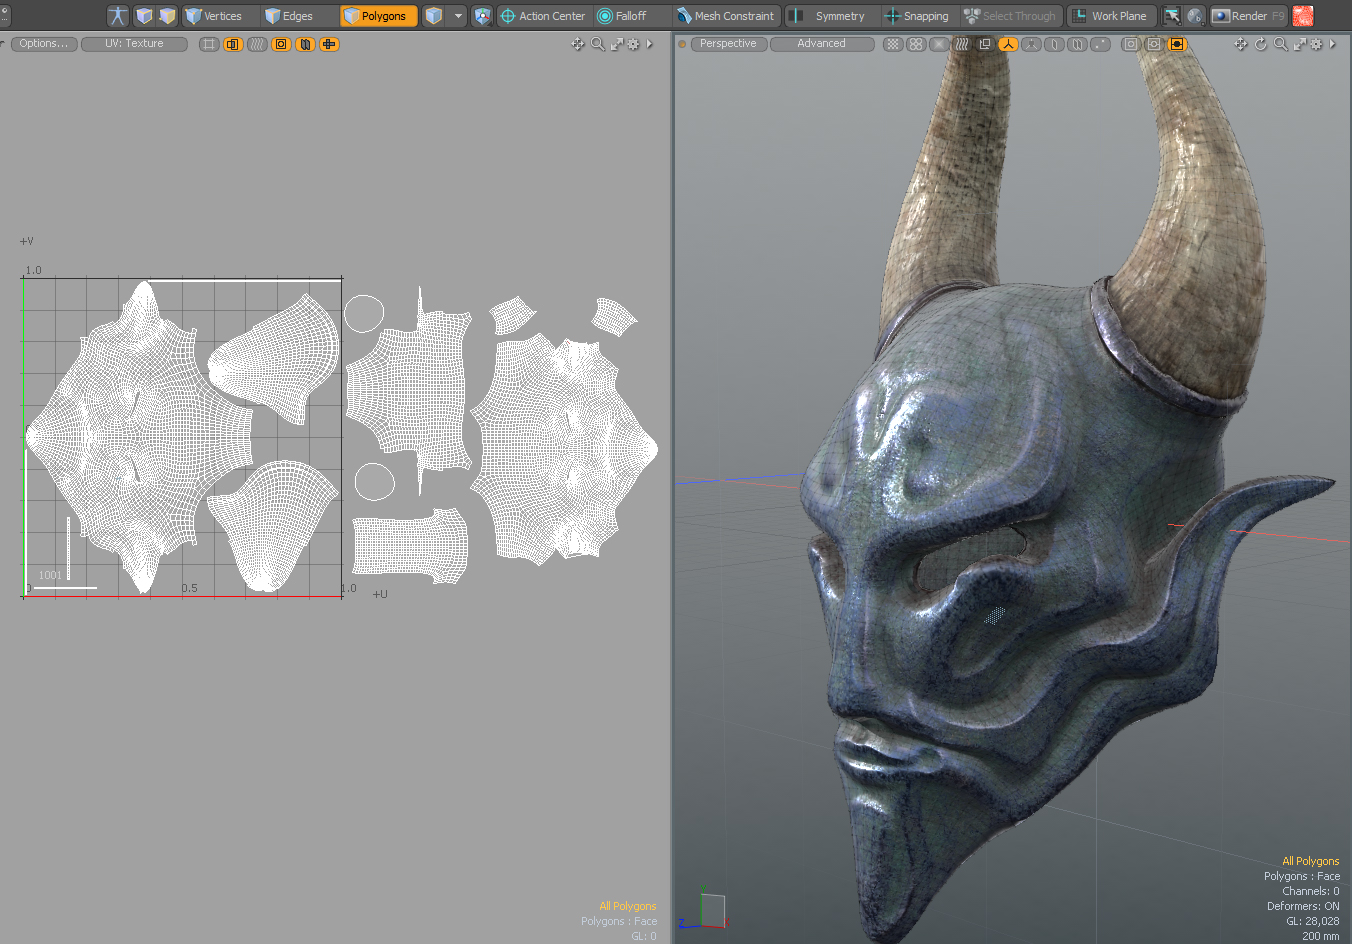1352x944 pixels.
Task: Click the globe preview icon before Render
Action: click(1195, 16)
